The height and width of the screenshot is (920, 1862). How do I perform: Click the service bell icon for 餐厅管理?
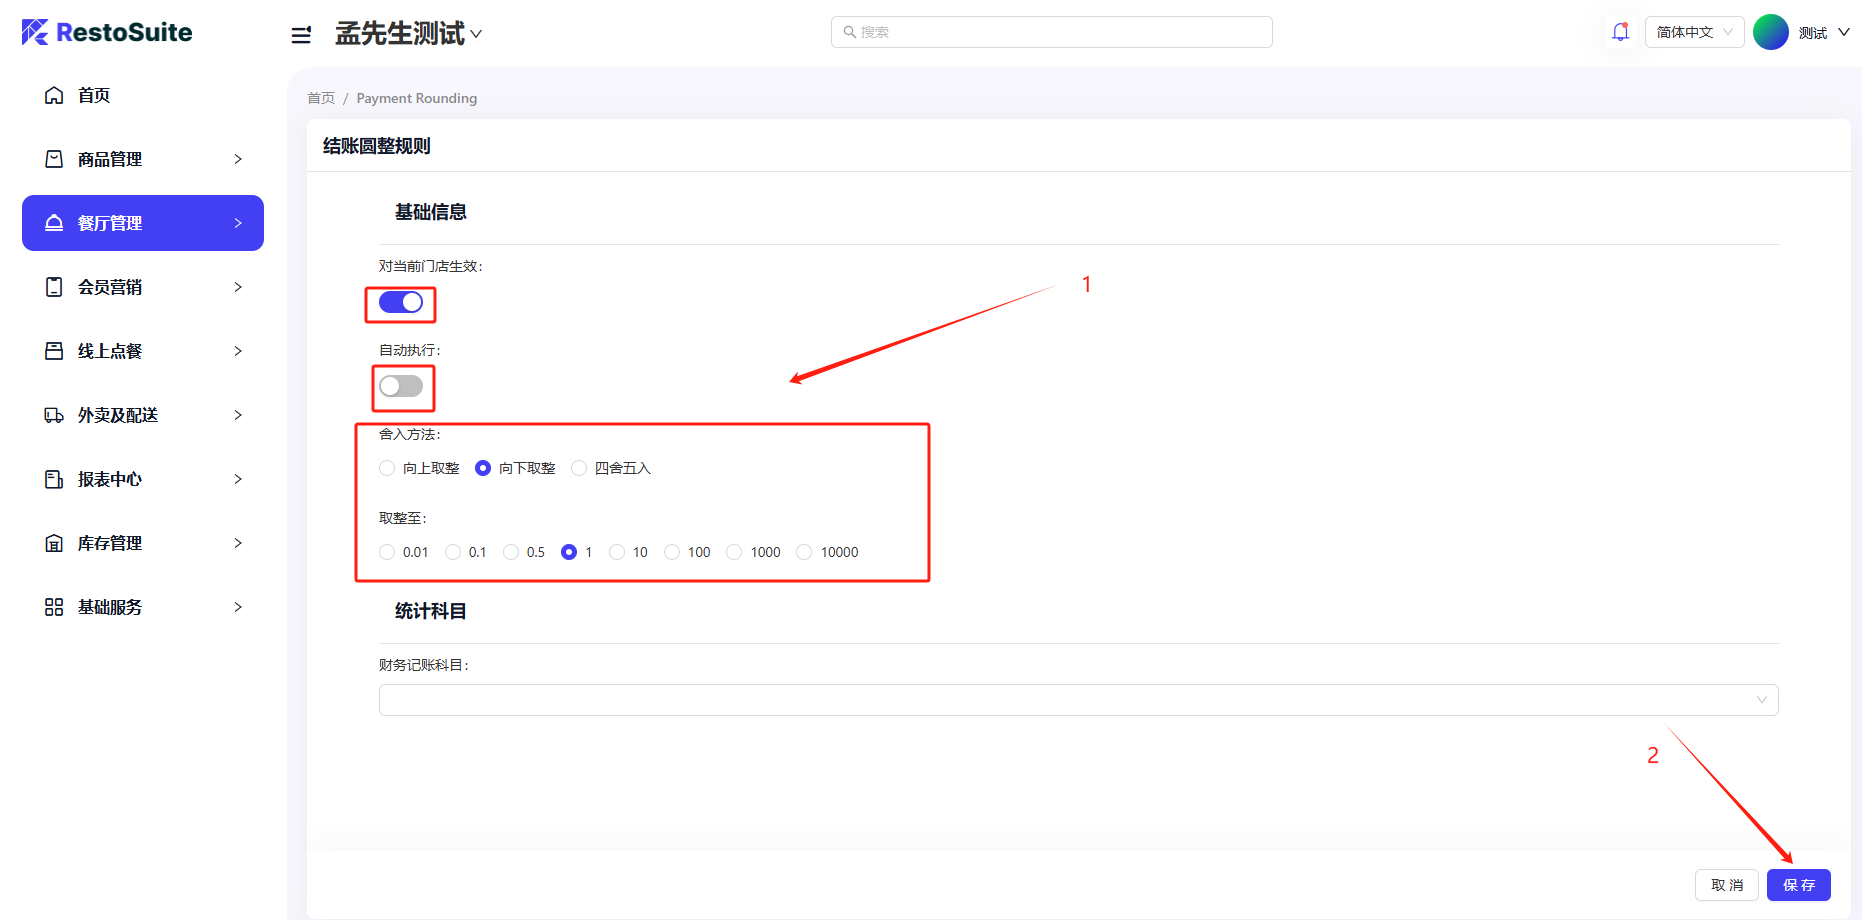pos(54,223)
